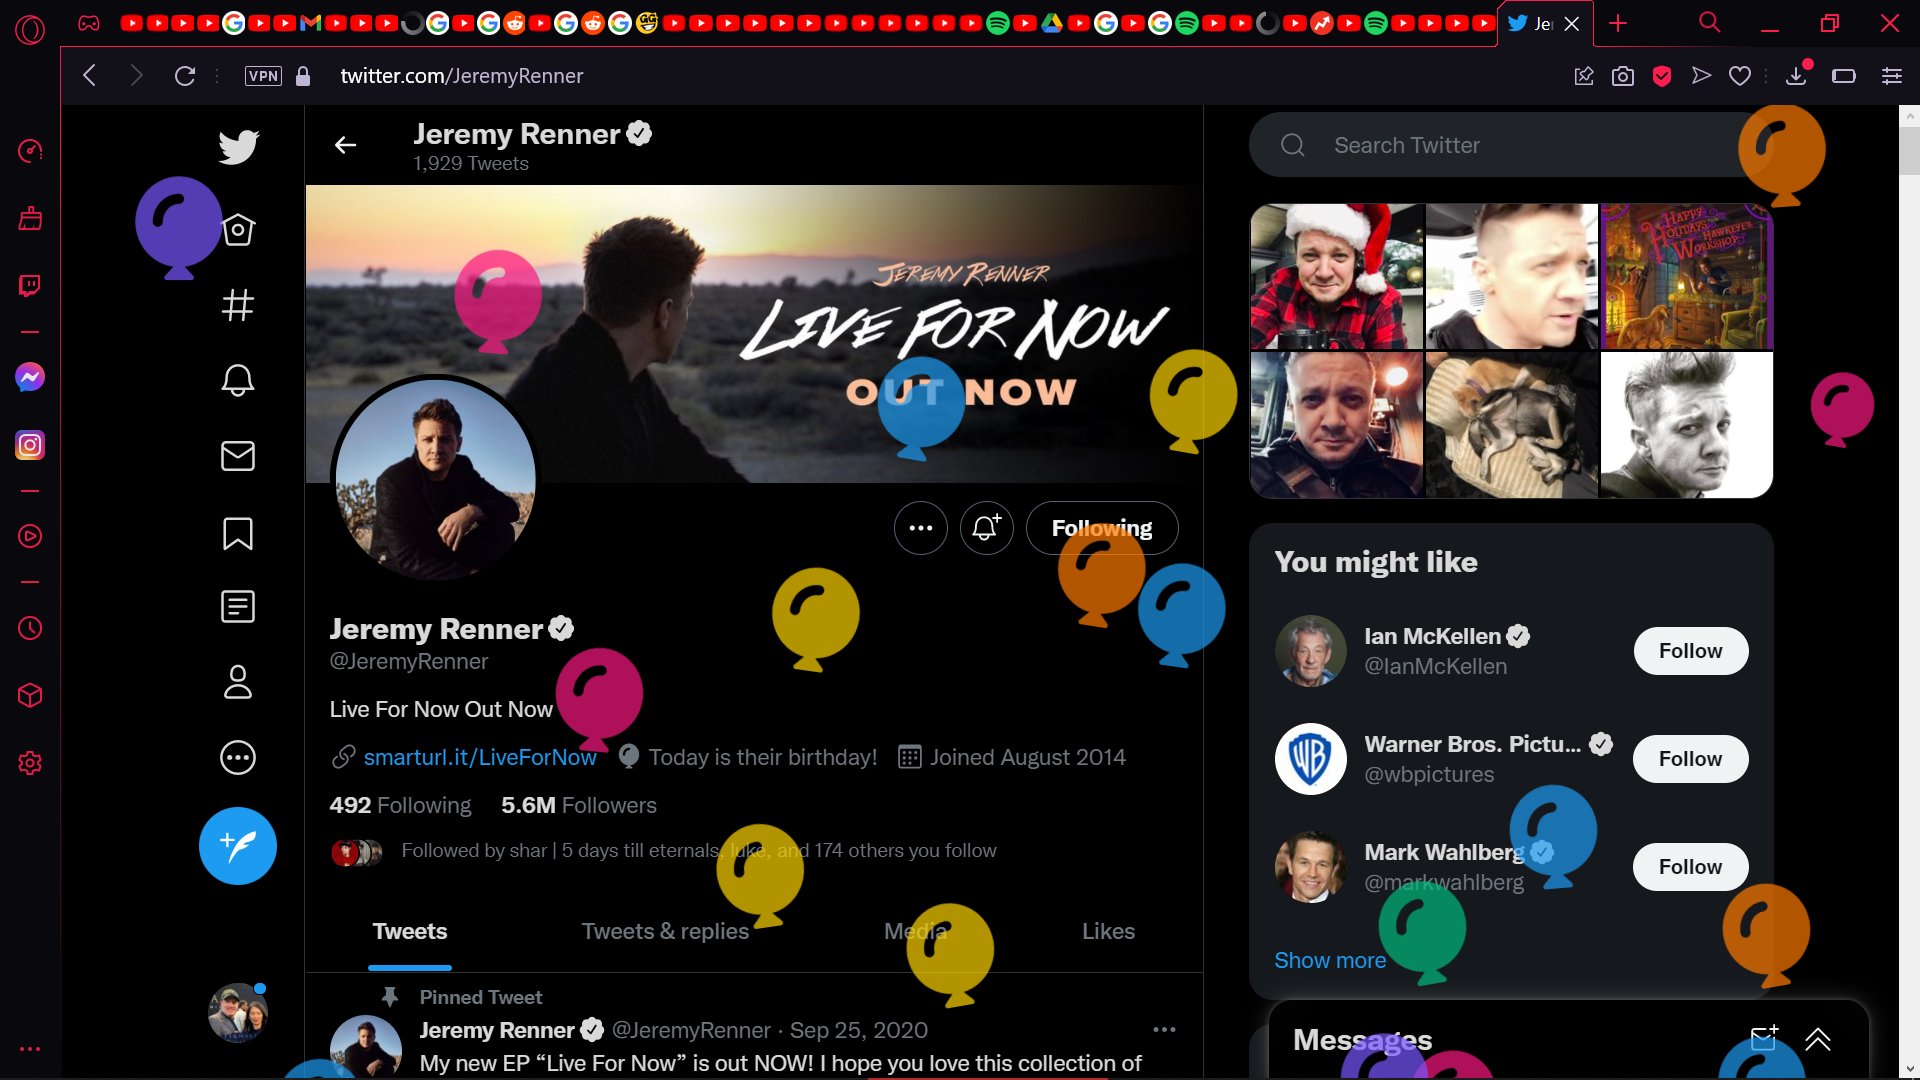Open browser downloads icon
The image size is (1920, 1080).
tap(1797, 76)
